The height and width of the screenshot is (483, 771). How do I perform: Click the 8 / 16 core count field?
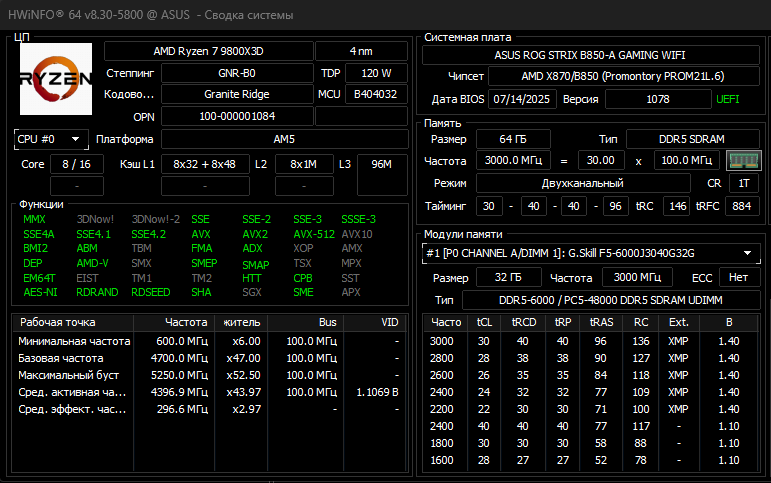pyautogui.click(x=77, y=164)
